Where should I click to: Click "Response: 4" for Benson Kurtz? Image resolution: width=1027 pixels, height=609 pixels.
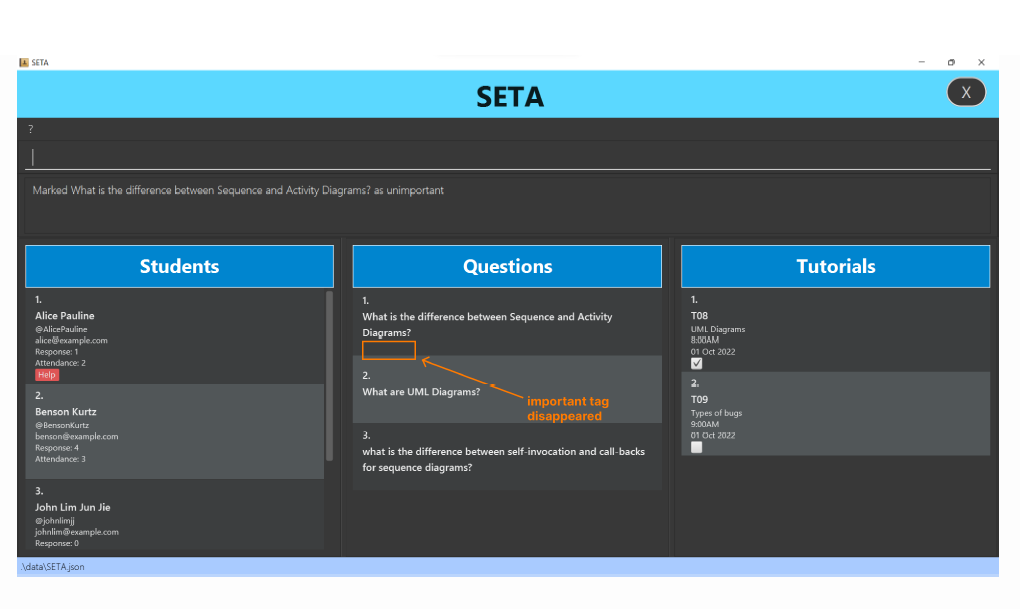point(57,448)
